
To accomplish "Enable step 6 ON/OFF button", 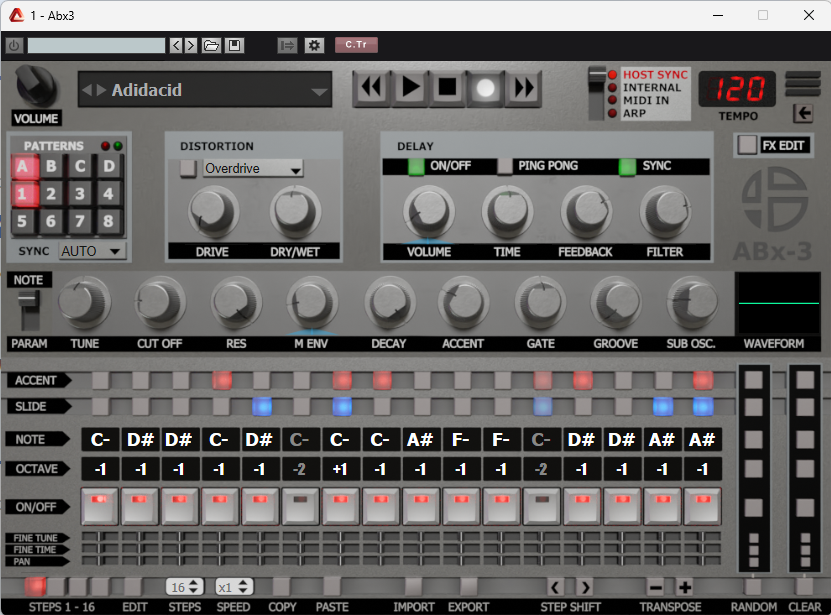I will click(x=300, y=506).
